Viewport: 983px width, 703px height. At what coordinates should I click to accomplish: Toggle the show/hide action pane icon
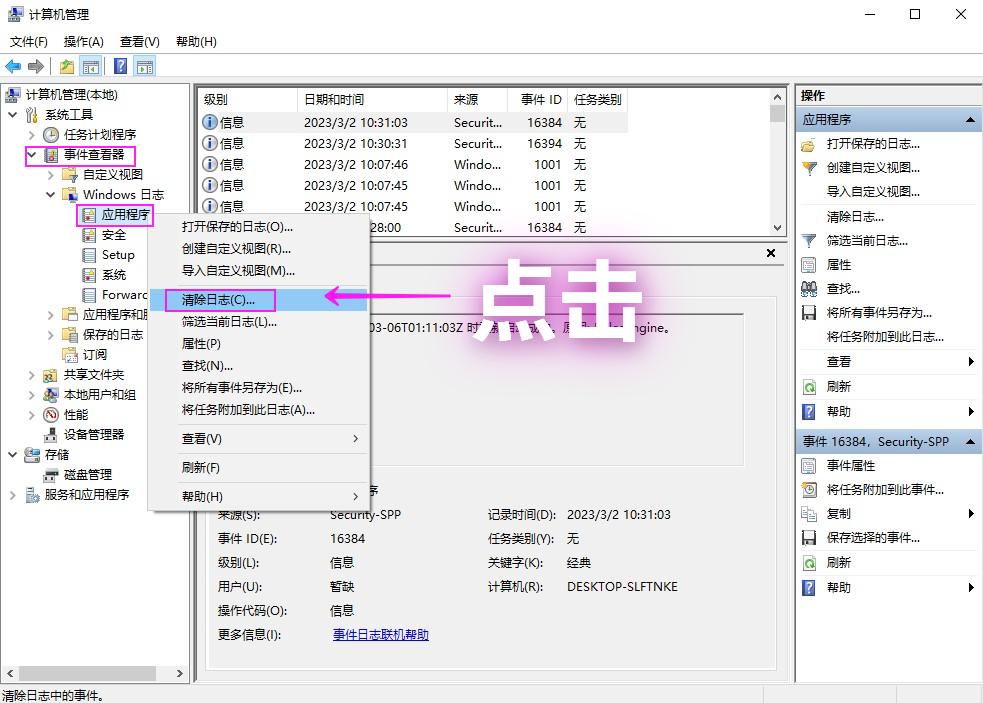pyautogui.click(x=145, y=66)
